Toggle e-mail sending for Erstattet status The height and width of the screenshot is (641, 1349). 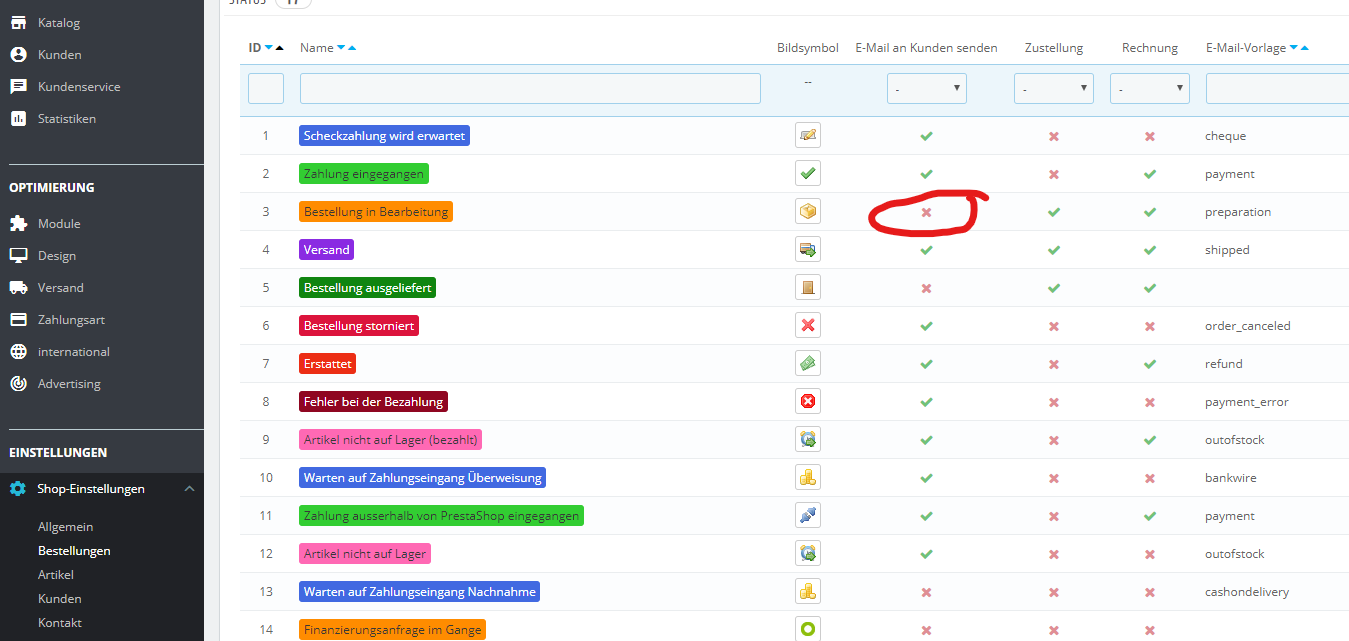click(x=926, y=364)
